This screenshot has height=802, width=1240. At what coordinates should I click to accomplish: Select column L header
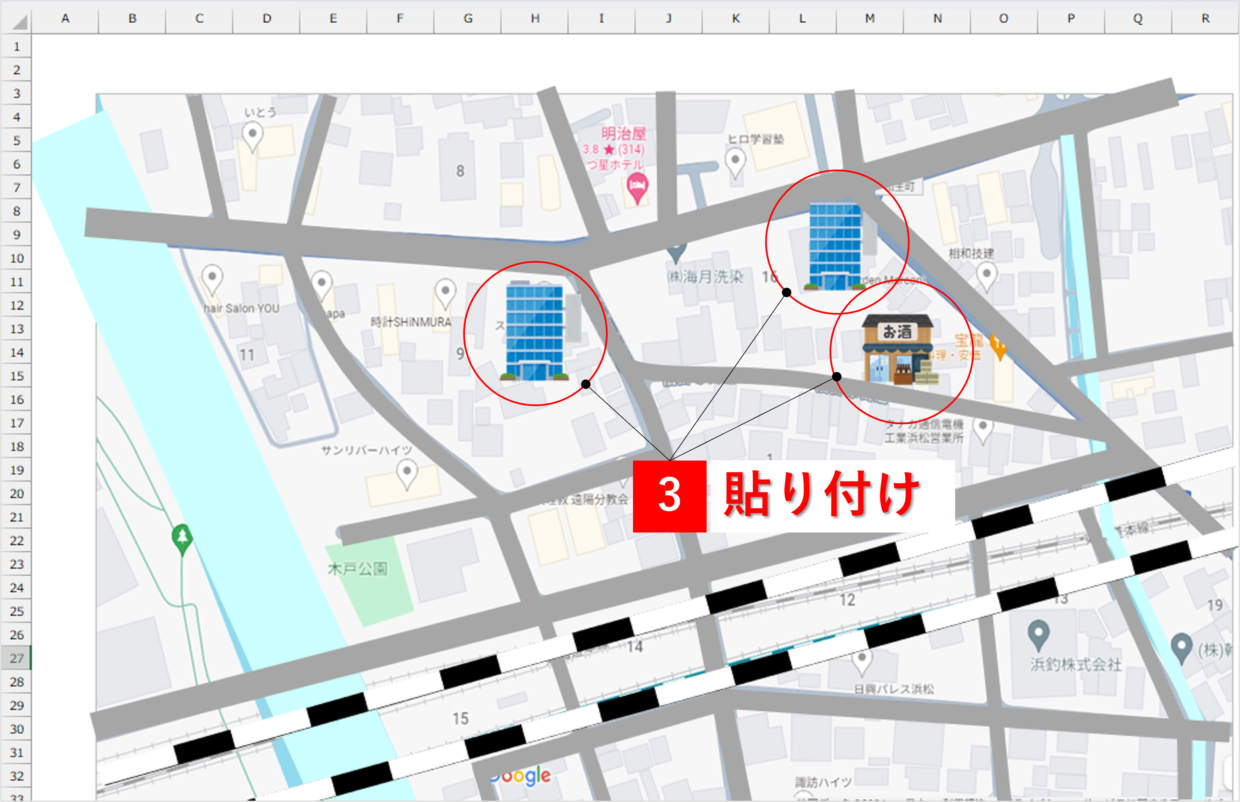tap(803, 18)
